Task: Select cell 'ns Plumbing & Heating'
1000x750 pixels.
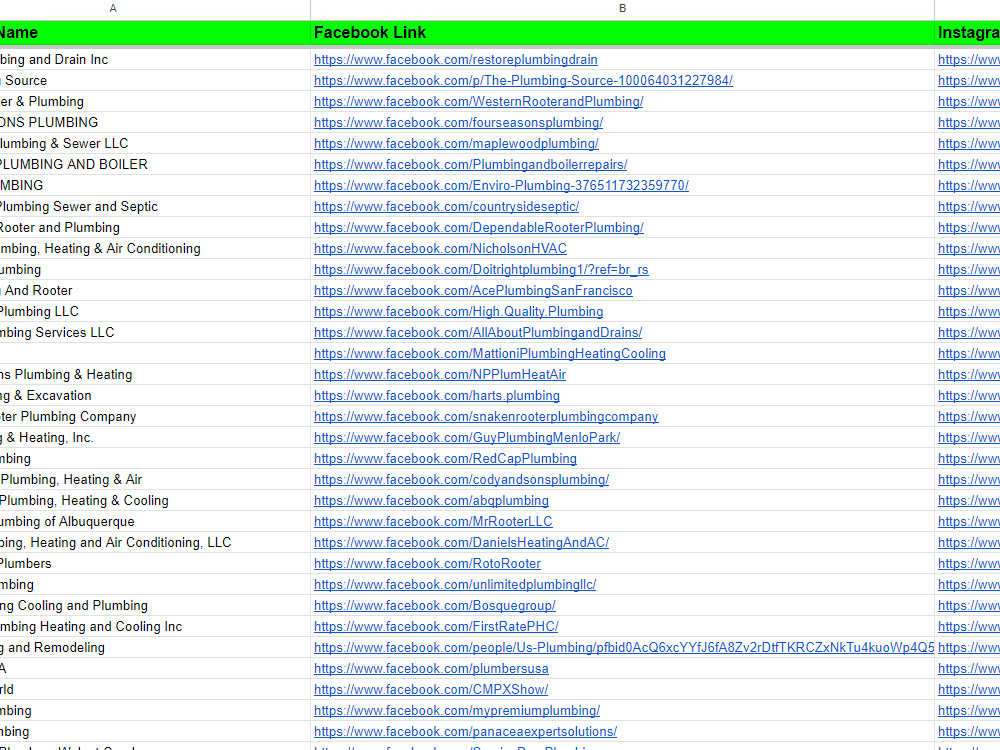Action: pos(155,375)
